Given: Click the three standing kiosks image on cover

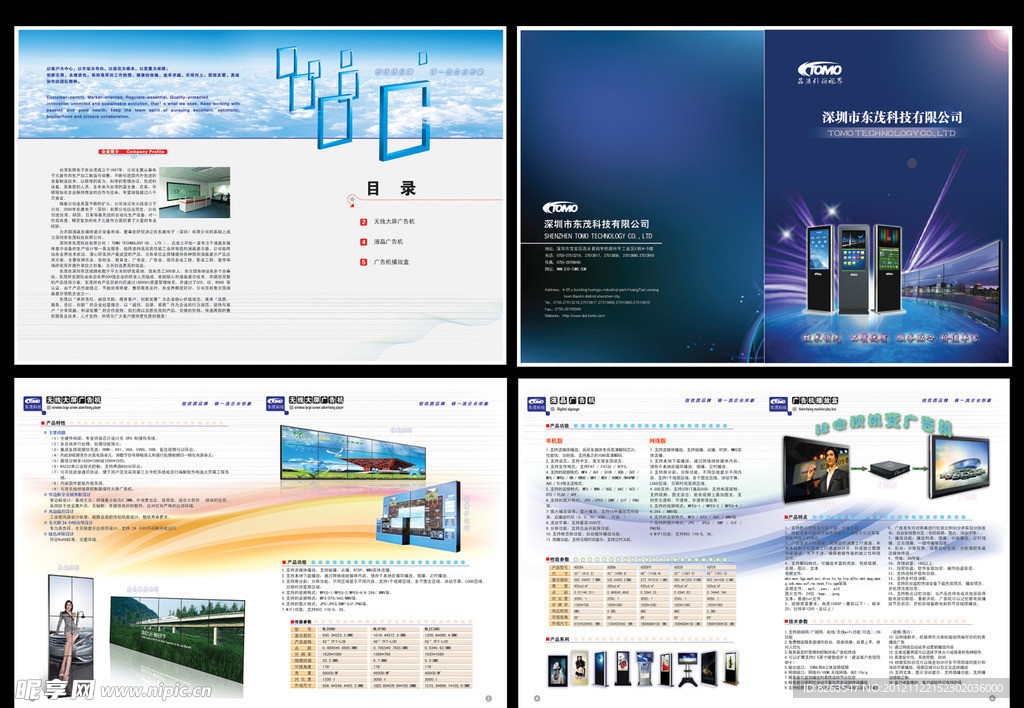Looking at the screenshot, I should [854, 268].
